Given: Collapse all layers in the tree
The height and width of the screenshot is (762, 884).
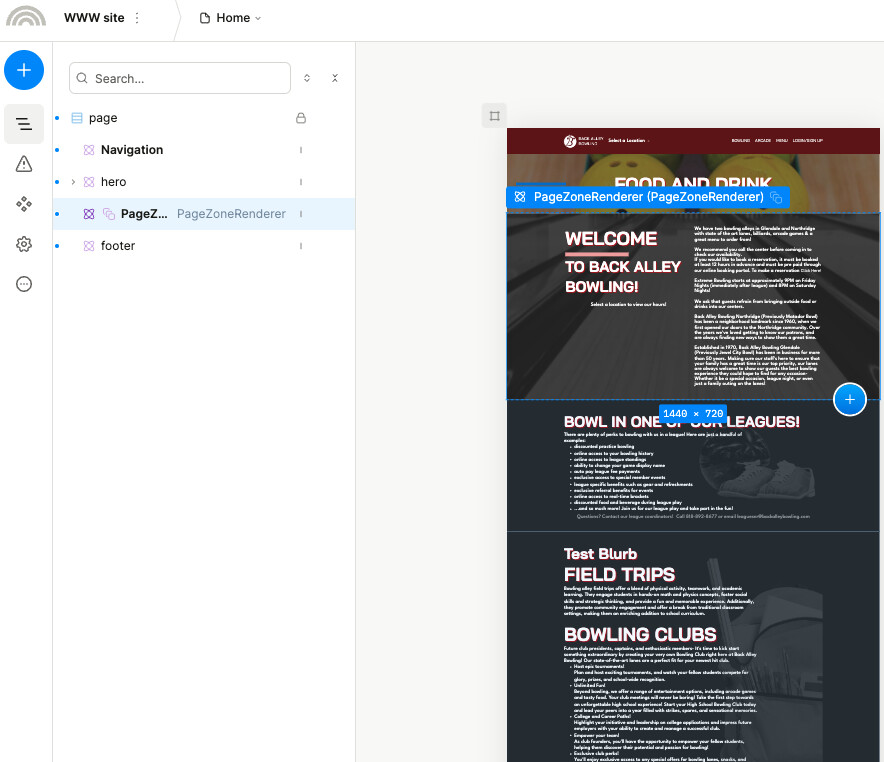Looking at the screenshot, I should tap(335, 78).
